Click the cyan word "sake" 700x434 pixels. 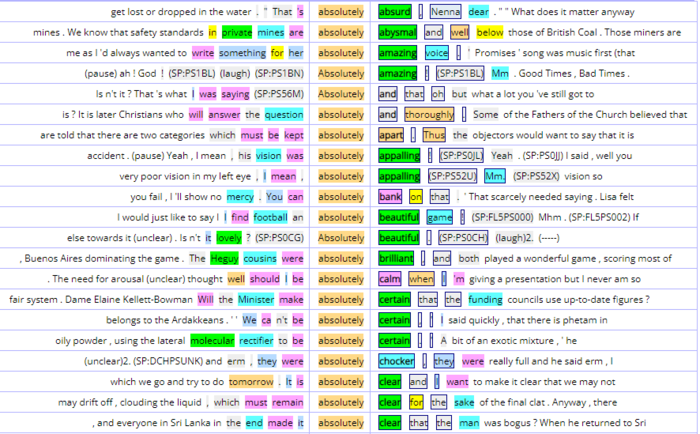[x=464, y=402]
